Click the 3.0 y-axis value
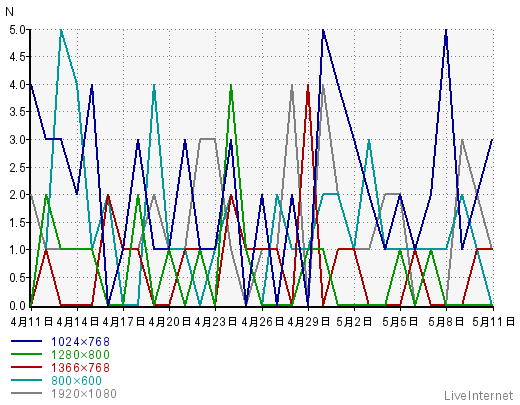This screenshot has width=520, height=405. tap(17, 140)
